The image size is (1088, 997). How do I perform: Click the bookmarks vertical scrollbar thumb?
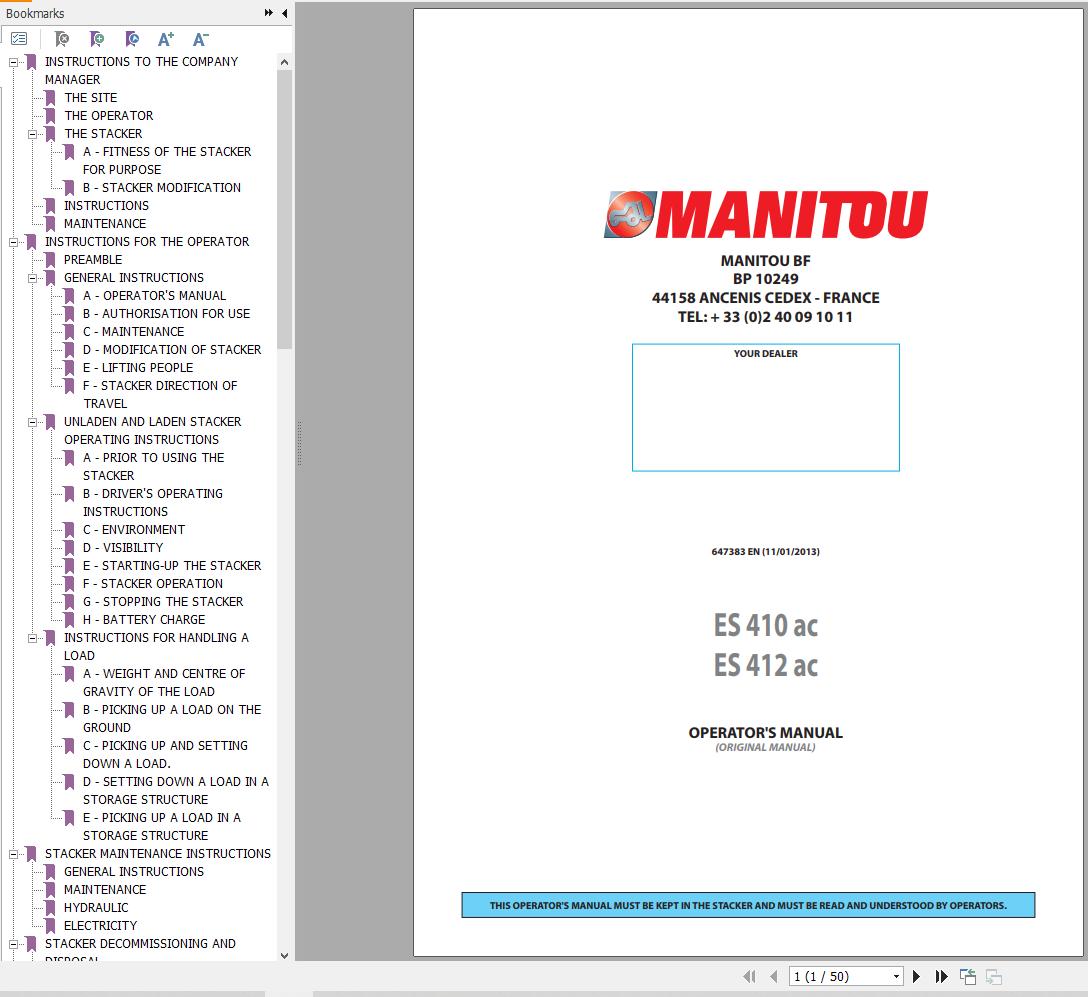pyautogui.click(x=284, y=208)
